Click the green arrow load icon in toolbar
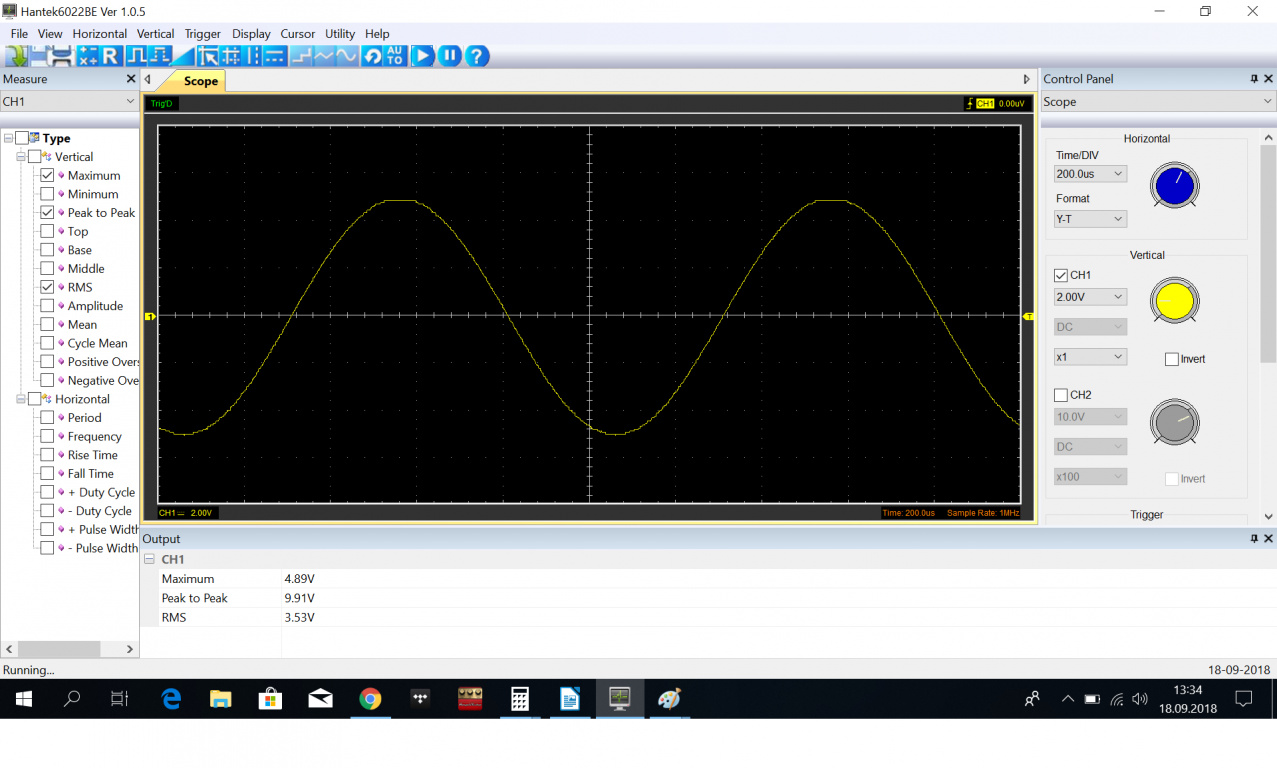The image size is (1277, 768). (x=16, y=56)
